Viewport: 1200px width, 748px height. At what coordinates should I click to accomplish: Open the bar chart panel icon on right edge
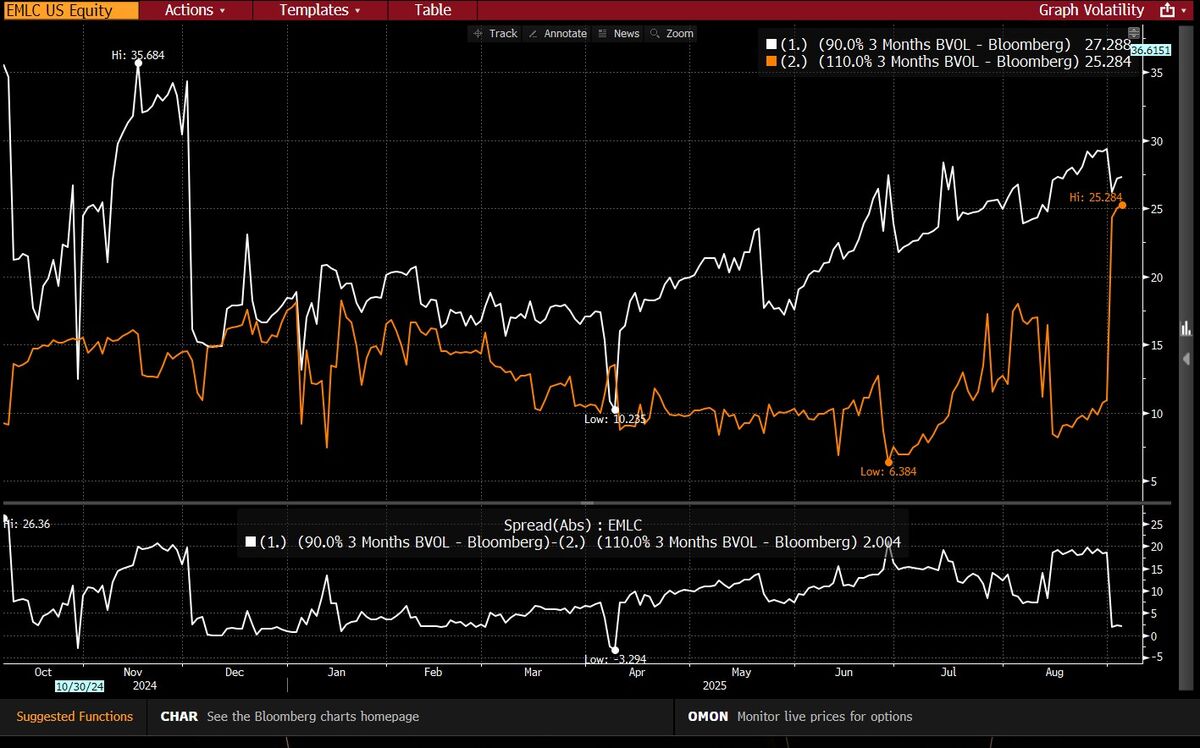click(x=1186, y=327)
